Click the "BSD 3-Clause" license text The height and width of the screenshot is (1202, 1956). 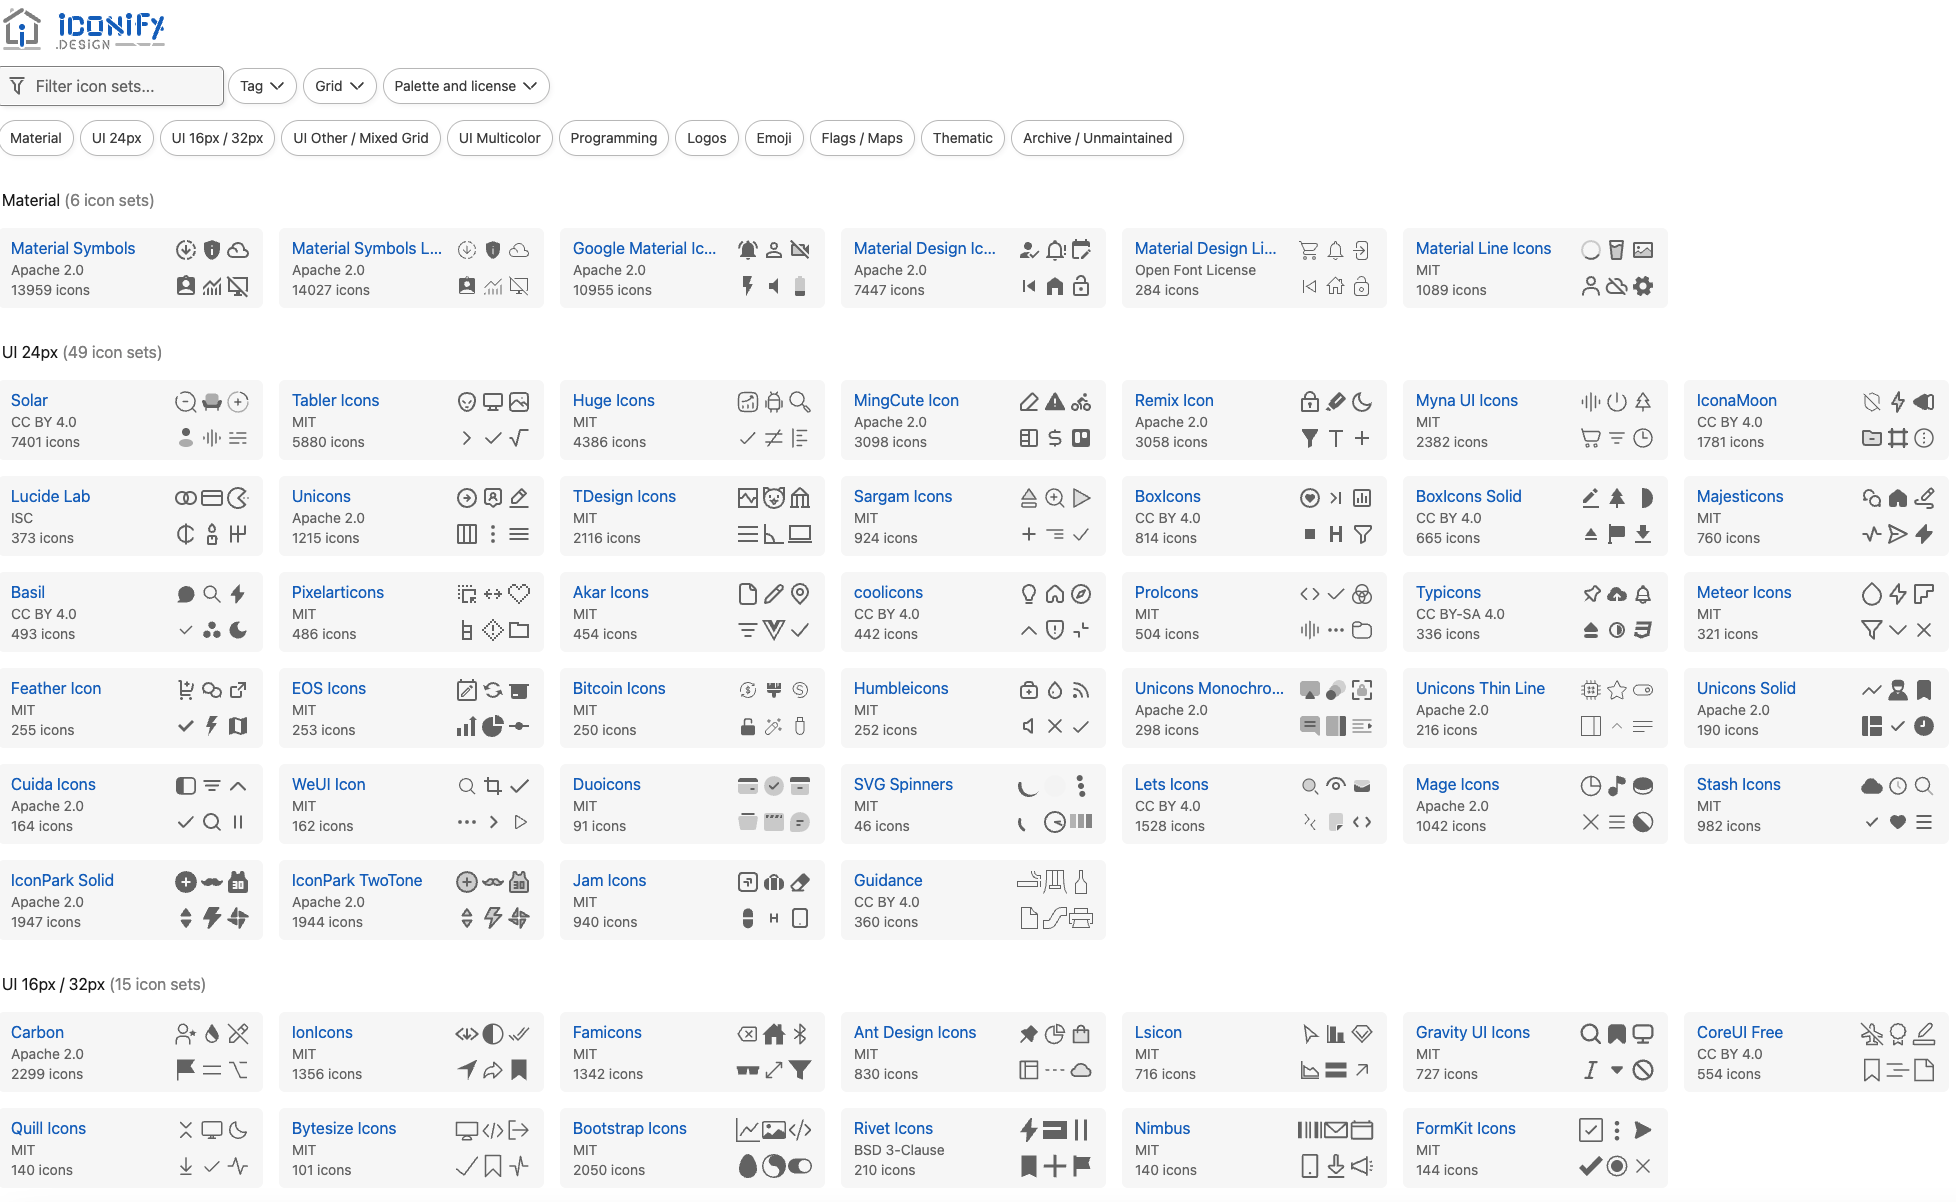899,1150
